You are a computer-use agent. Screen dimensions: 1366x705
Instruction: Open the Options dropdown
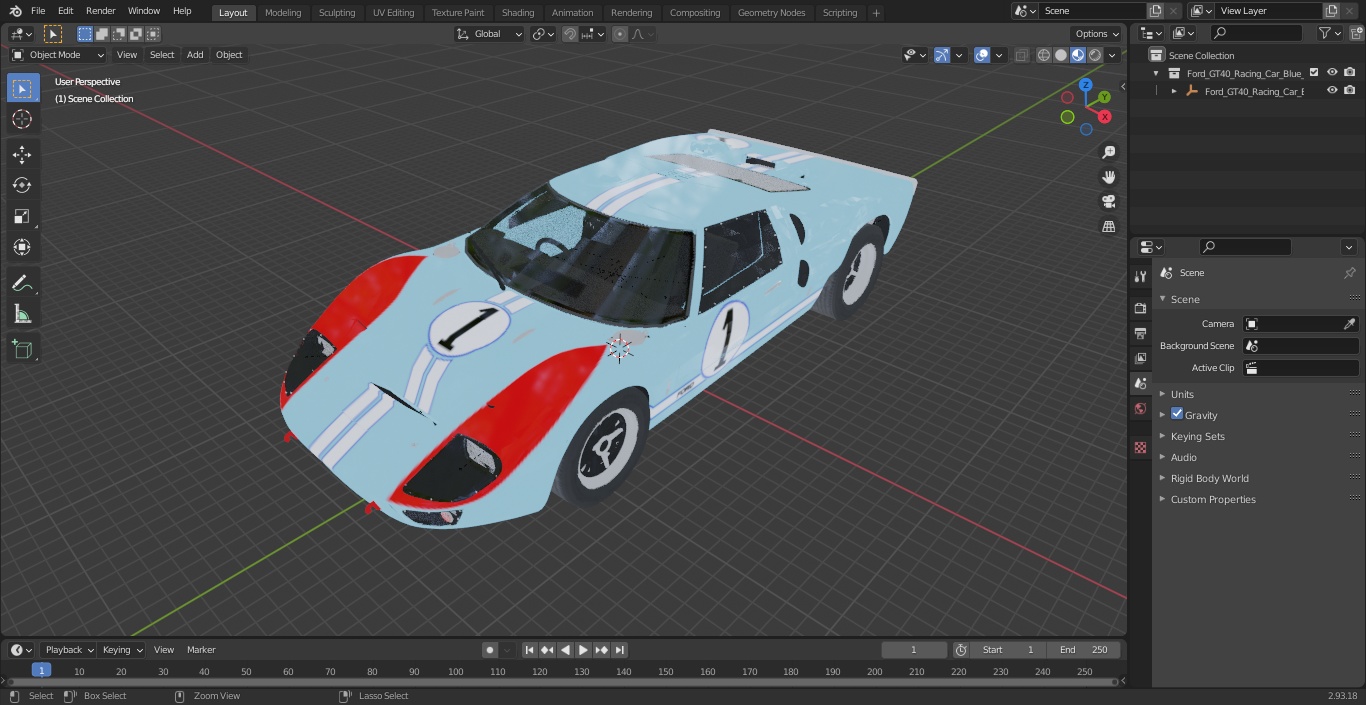pos(1098,34)
